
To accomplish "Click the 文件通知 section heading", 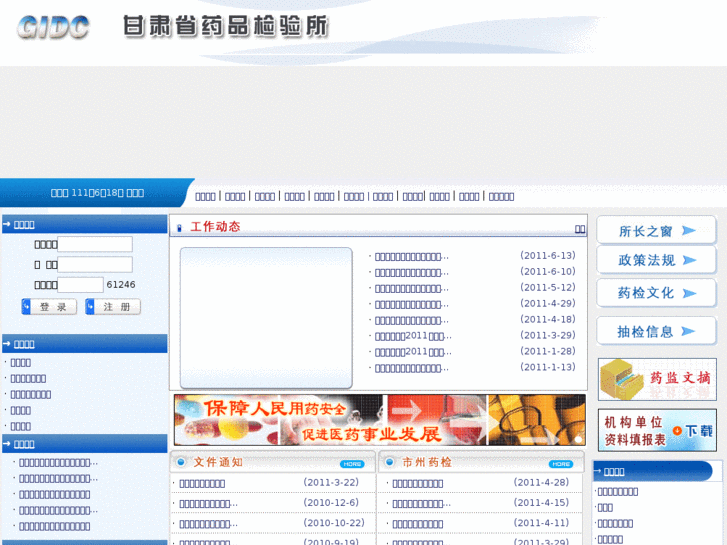I will [x=218, y=462].
